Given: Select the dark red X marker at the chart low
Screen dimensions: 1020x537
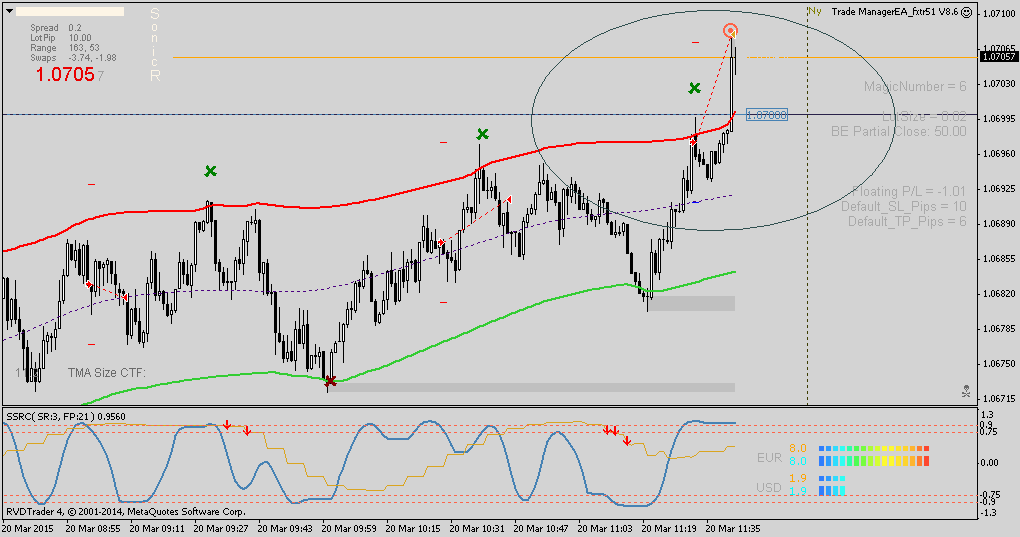Looking at the screenshot, I should (330, 382).
